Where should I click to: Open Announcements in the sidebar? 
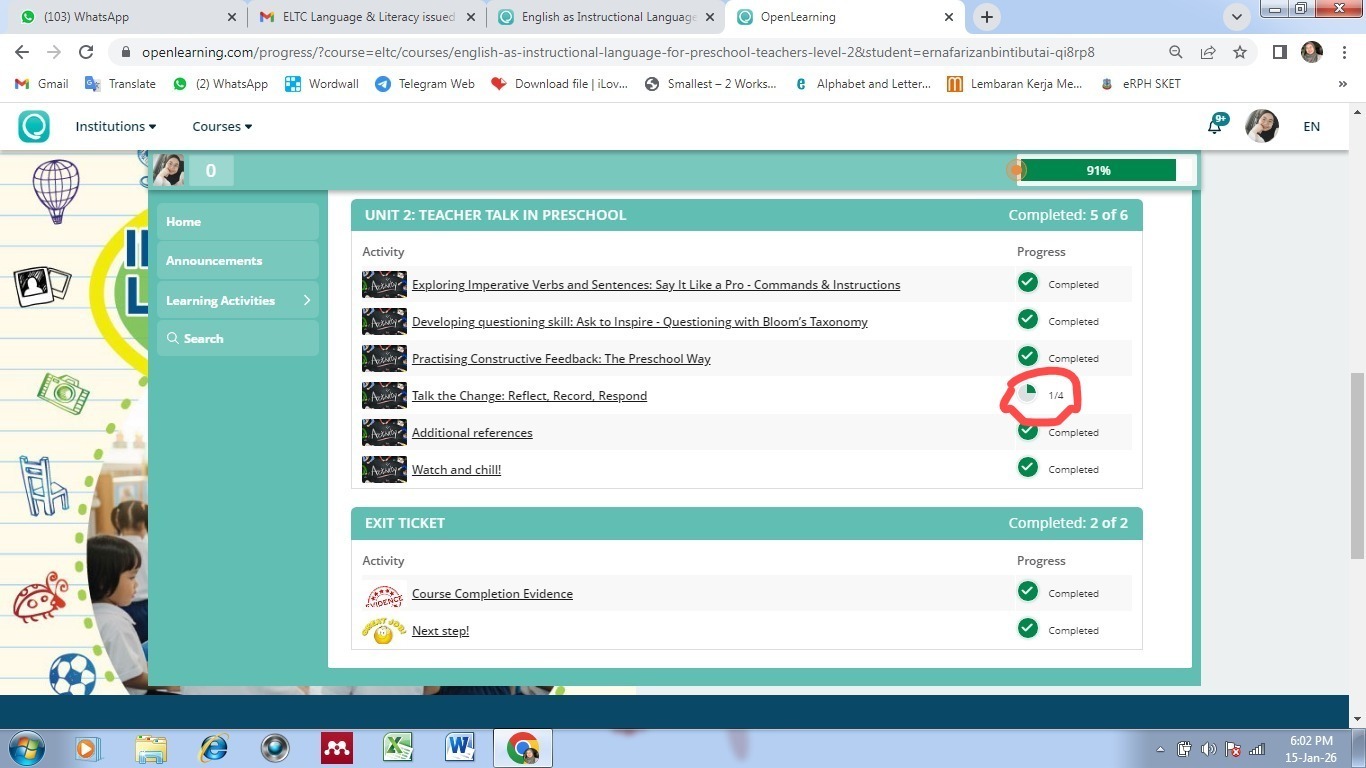(x=238, y=261)
